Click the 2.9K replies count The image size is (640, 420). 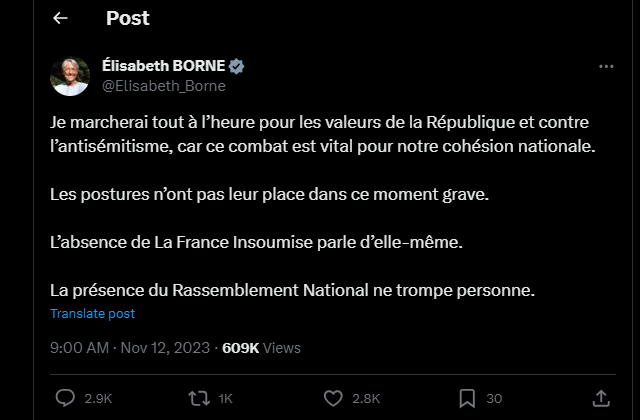98,398
